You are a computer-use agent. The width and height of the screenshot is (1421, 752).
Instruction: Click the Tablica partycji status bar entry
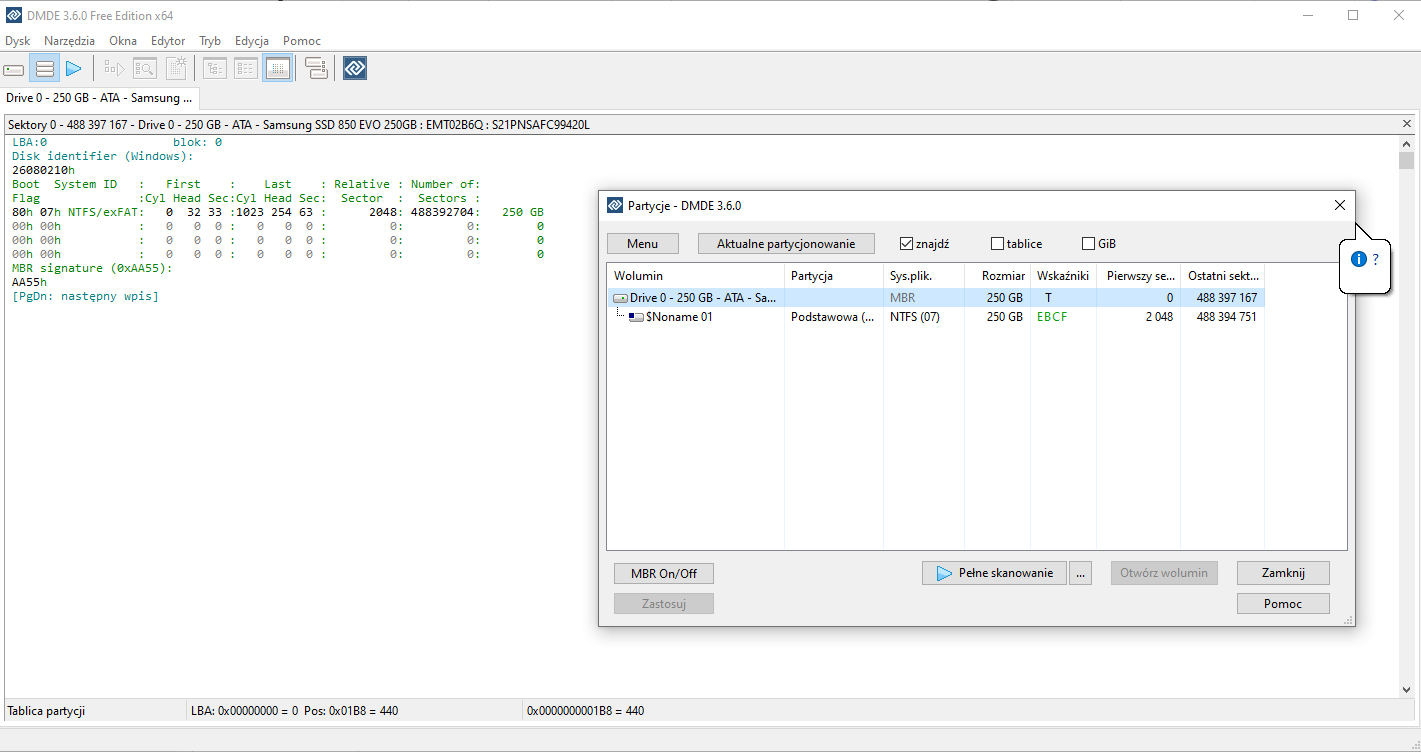46,711
